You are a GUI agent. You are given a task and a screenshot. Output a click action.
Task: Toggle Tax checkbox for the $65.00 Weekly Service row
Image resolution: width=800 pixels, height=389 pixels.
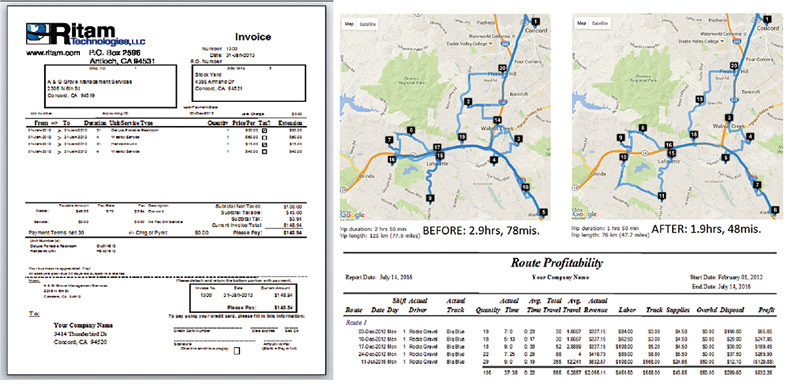point(264,138)
